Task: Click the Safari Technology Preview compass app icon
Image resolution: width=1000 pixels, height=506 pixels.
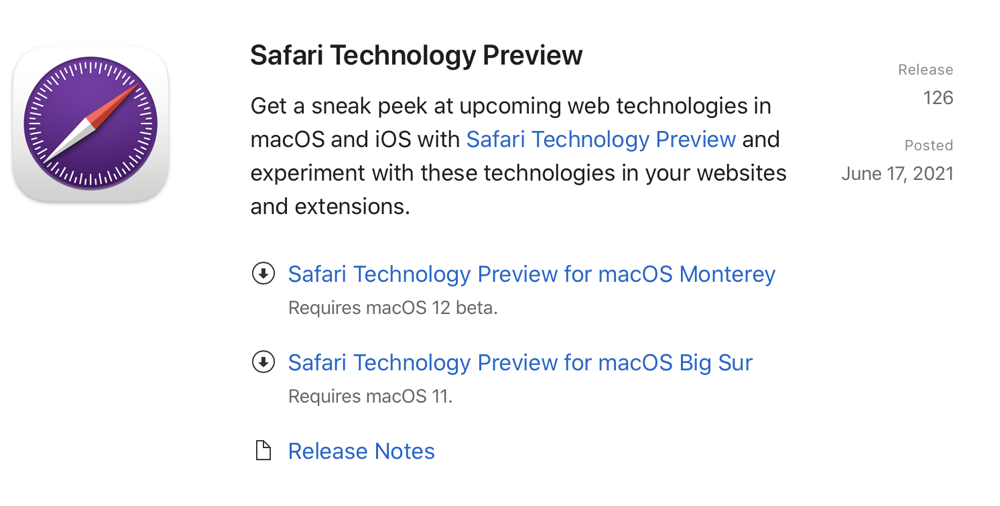Action: (90, 125)
